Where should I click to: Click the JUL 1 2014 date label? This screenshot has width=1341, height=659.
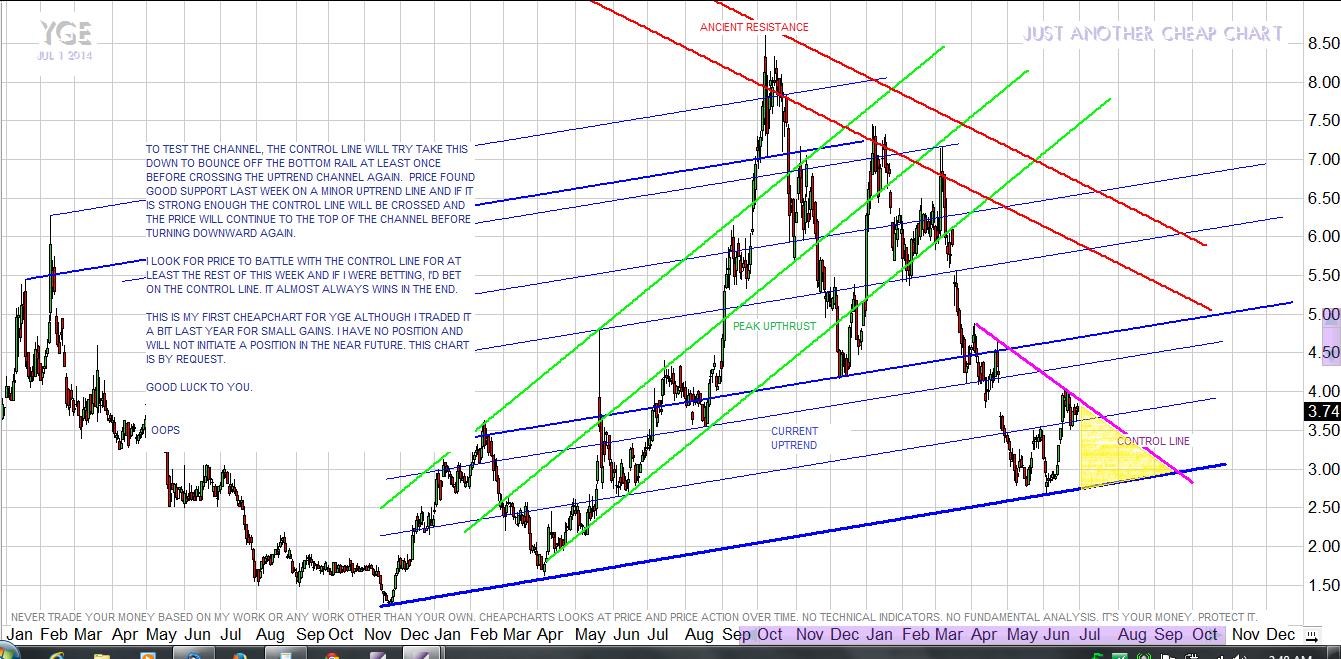pyautogui.click(x=65, y=56)
